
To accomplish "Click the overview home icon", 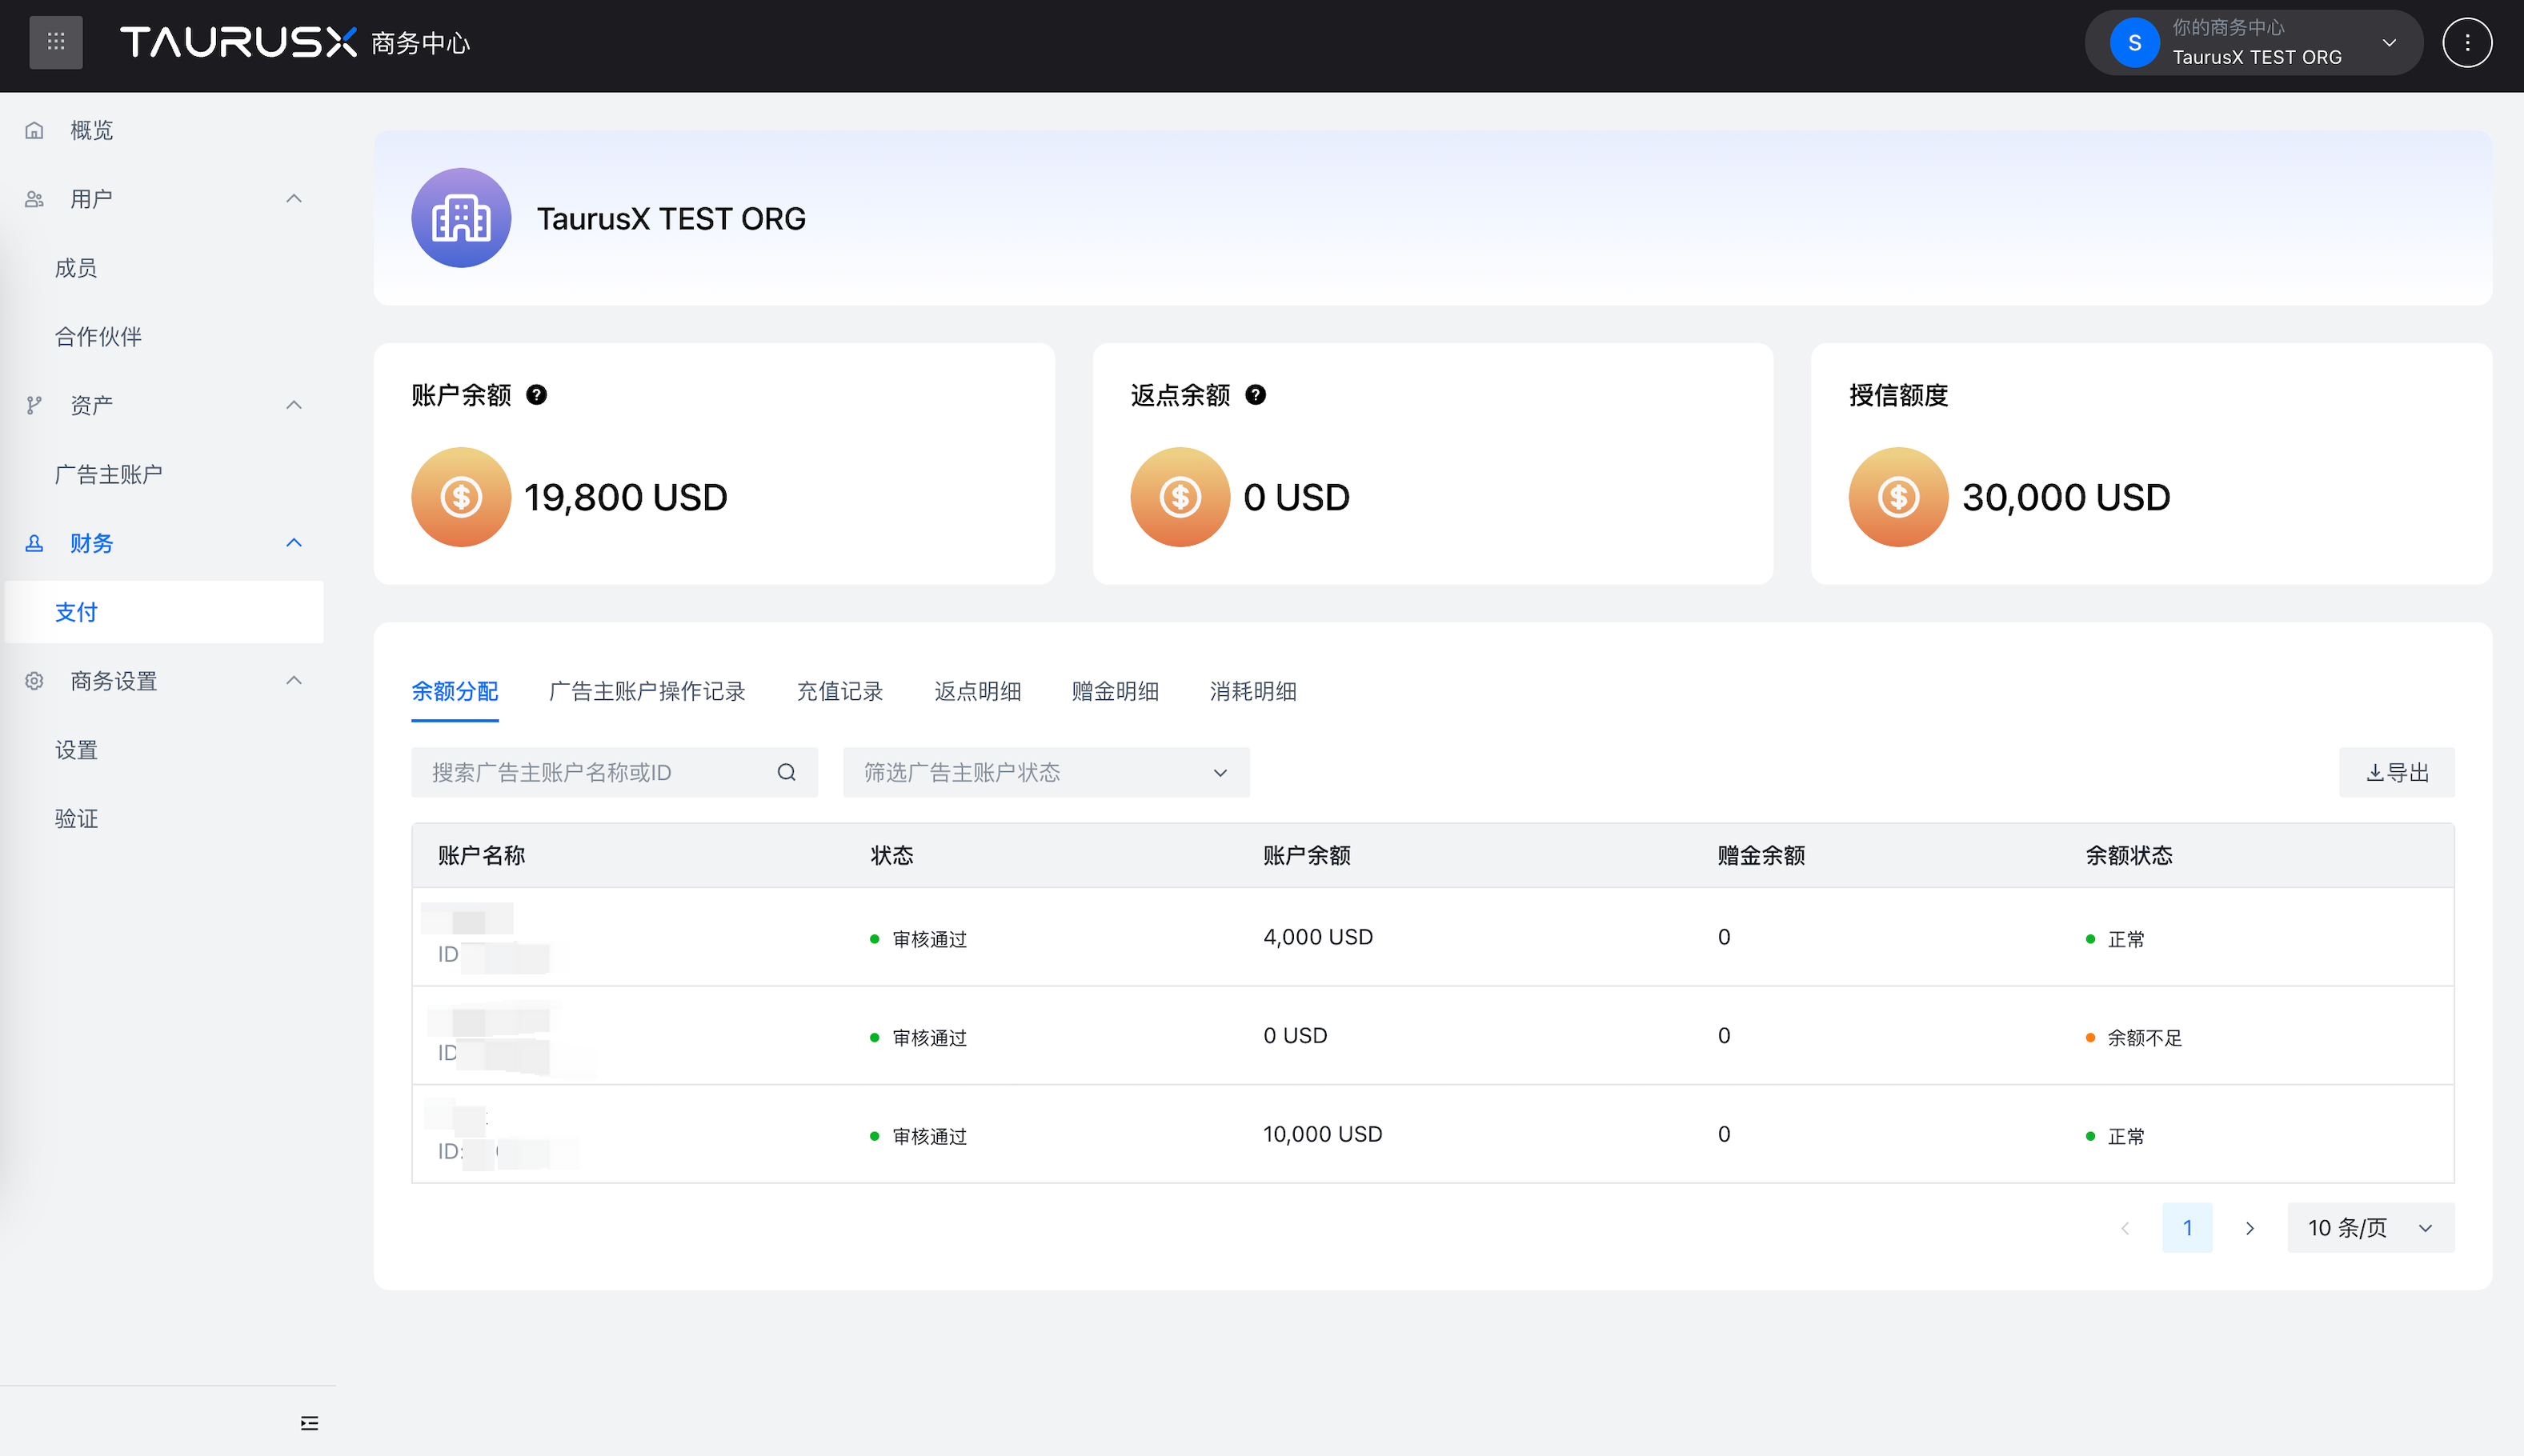I will point(34,130).
